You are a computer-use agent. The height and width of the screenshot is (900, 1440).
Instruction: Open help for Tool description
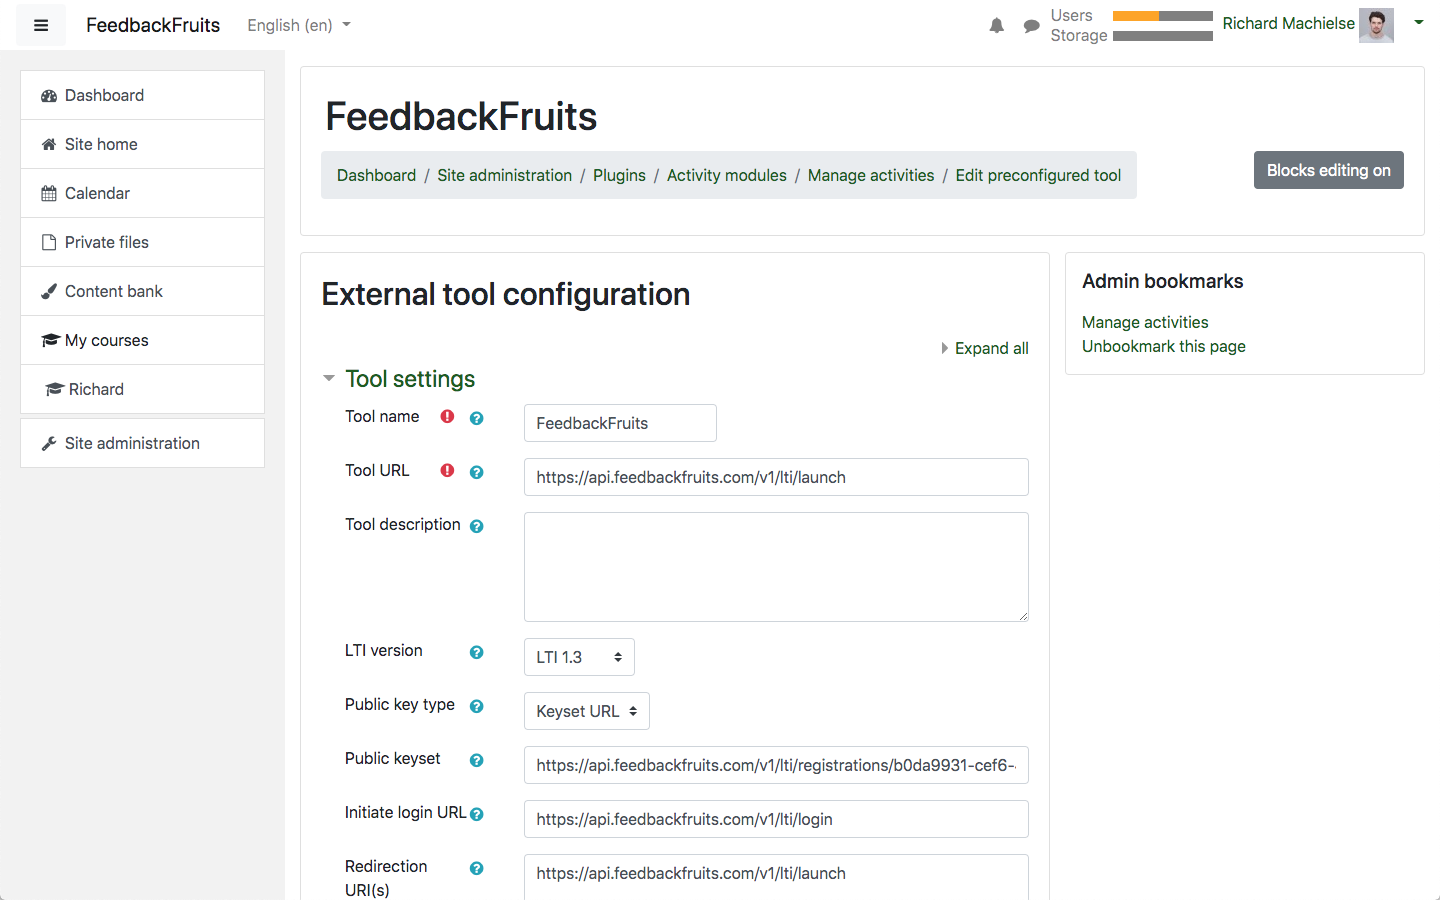click(477, 526)
